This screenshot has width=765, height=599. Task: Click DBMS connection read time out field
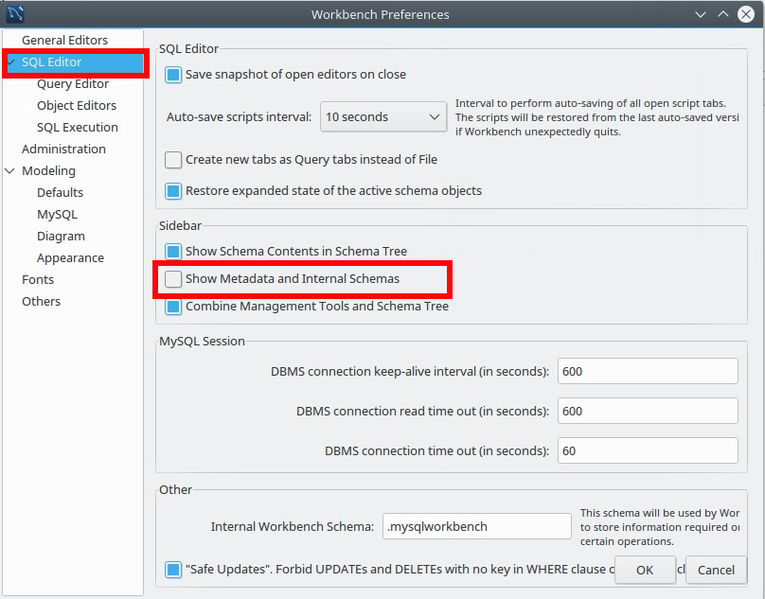(648, 411)
